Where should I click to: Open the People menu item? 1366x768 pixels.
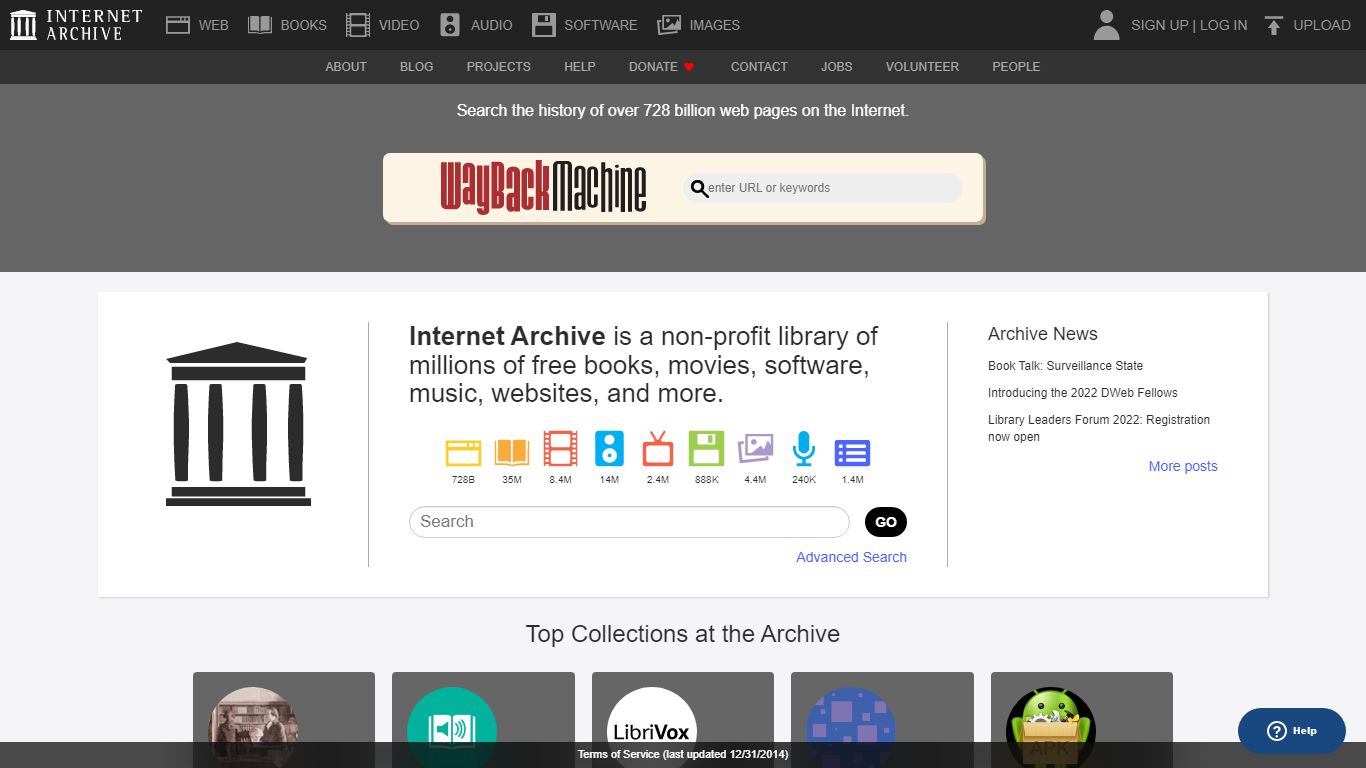1016,67
